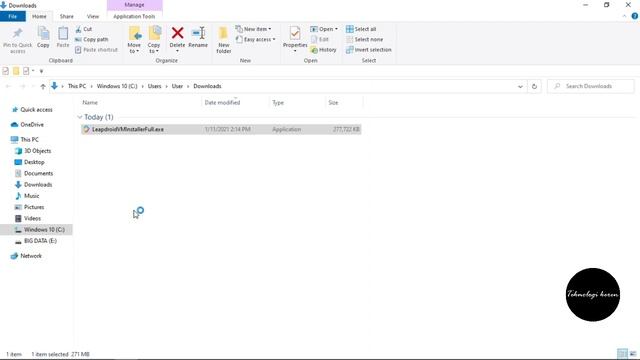Open Customize Quick Access Toolbar dropdown
Image resolution: width=640 pixels, height=360 pixels.
[41, 71]
